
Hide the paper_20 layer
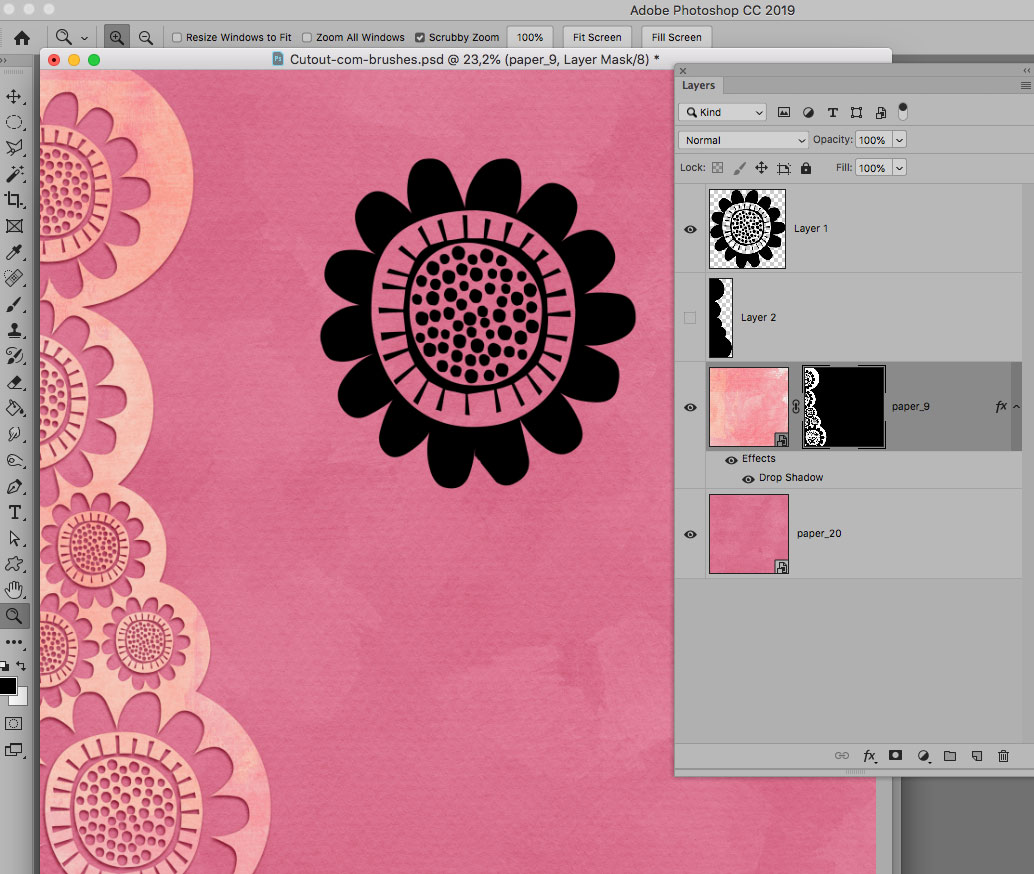pos(690,534)
